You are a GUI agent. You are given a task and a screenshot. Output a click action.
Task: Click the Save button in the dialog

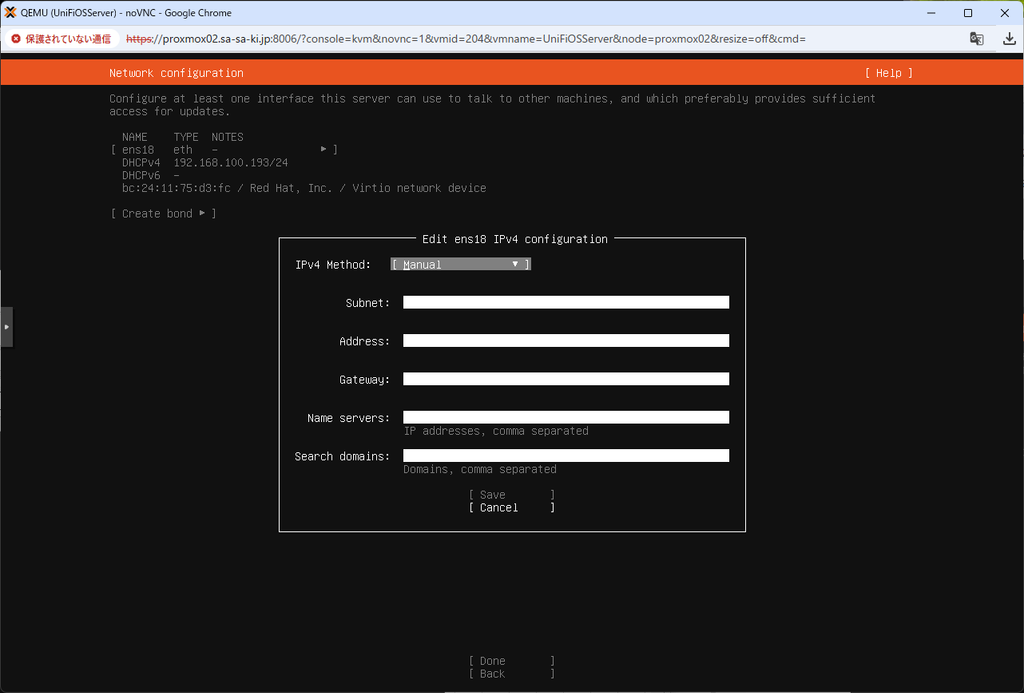[511, 494]
